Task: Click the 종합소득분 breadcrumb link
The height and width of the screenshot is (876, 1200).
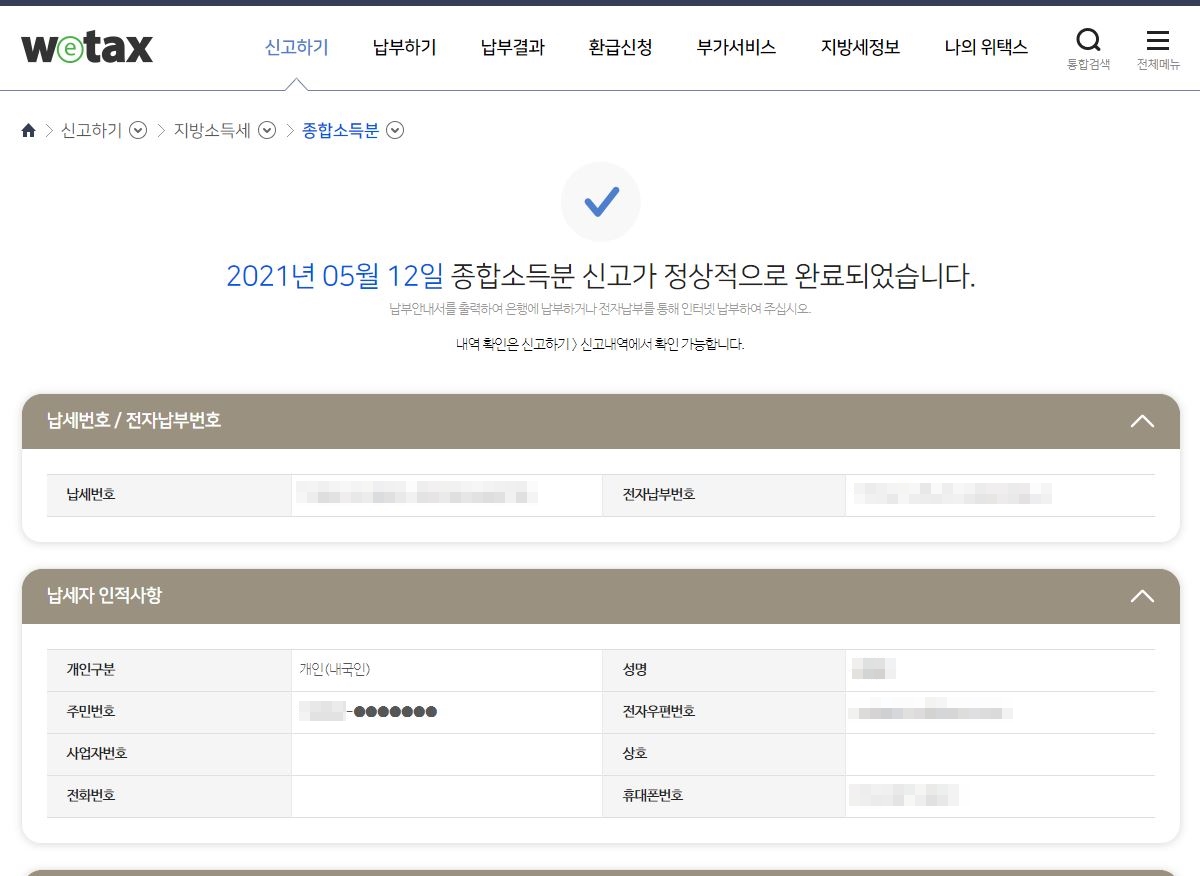Action: [340, 130]
